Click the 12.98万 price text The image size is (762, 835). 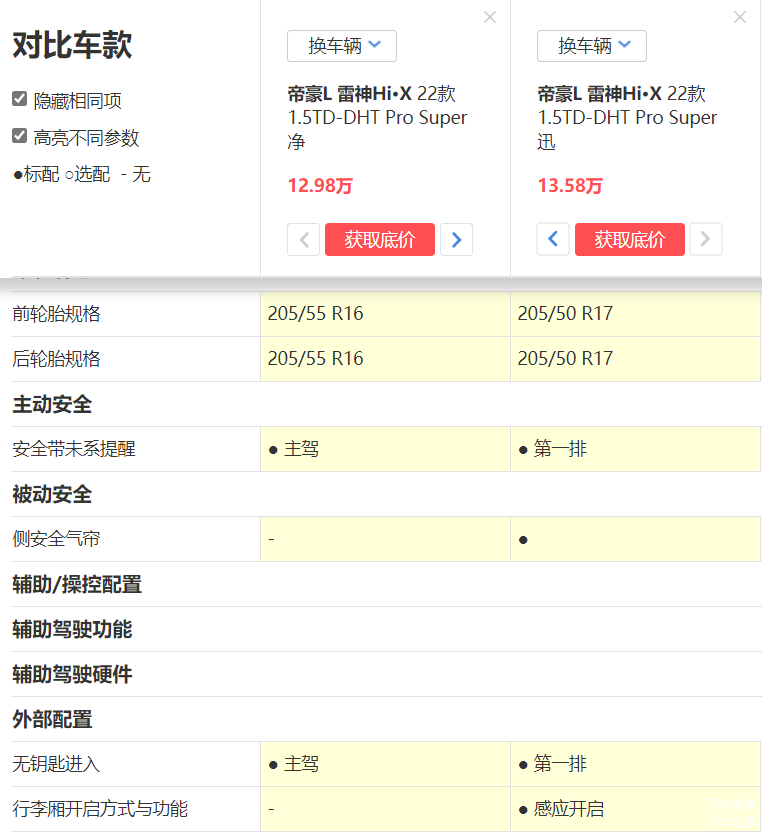[x=320, y=185]
